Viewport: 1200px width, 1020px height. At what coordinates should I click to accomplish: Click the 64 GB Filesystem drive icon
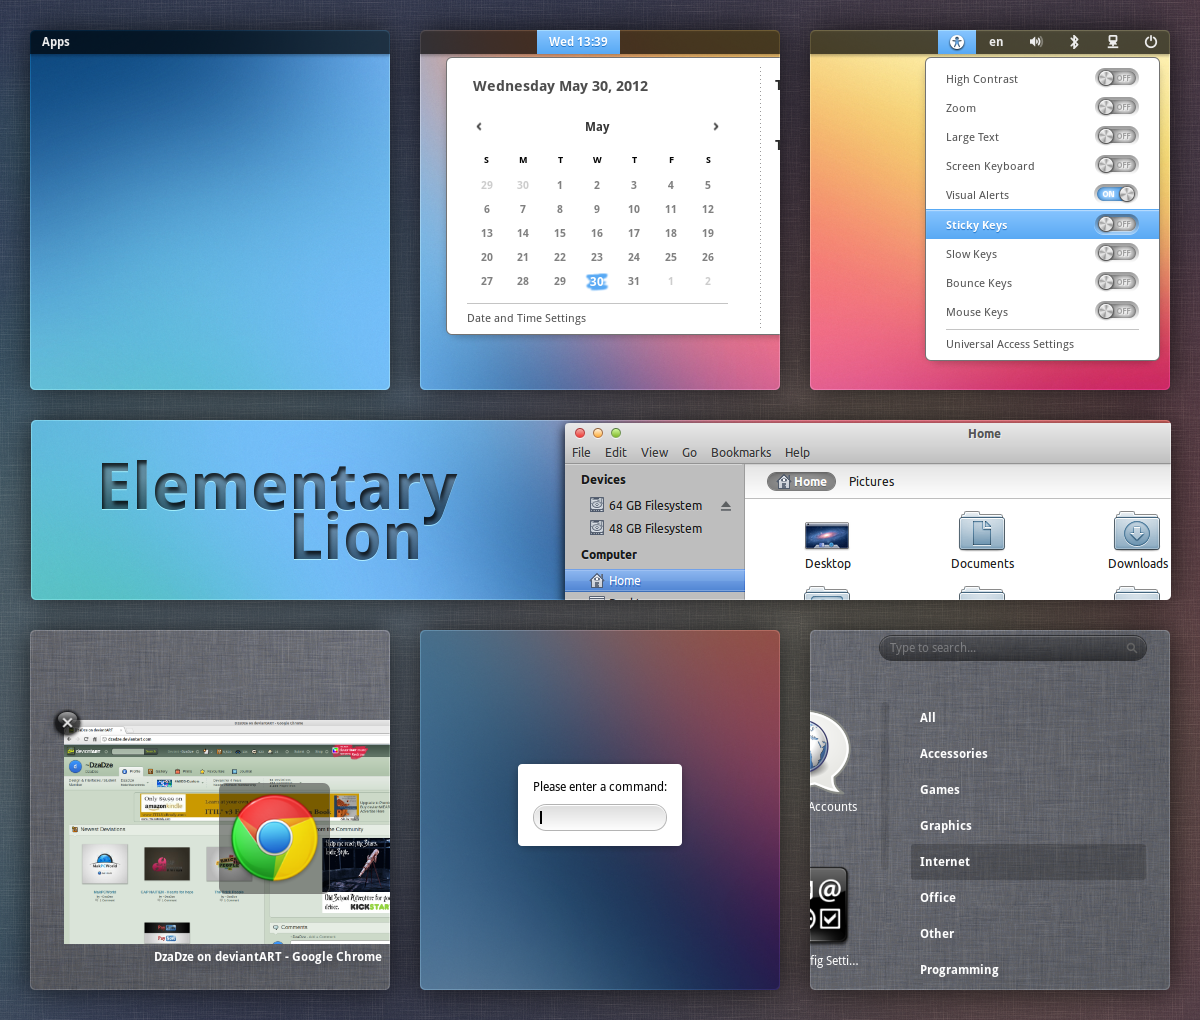(596, 505)
